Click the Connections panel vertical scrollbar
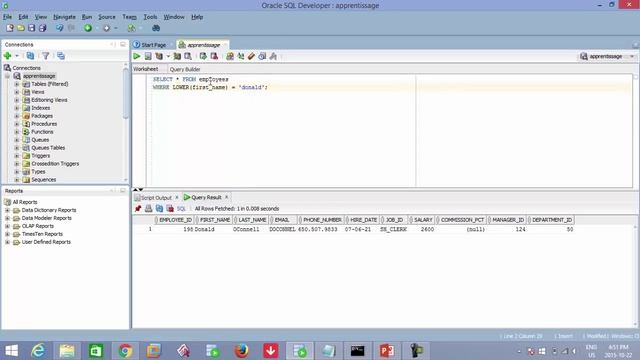 126,92
